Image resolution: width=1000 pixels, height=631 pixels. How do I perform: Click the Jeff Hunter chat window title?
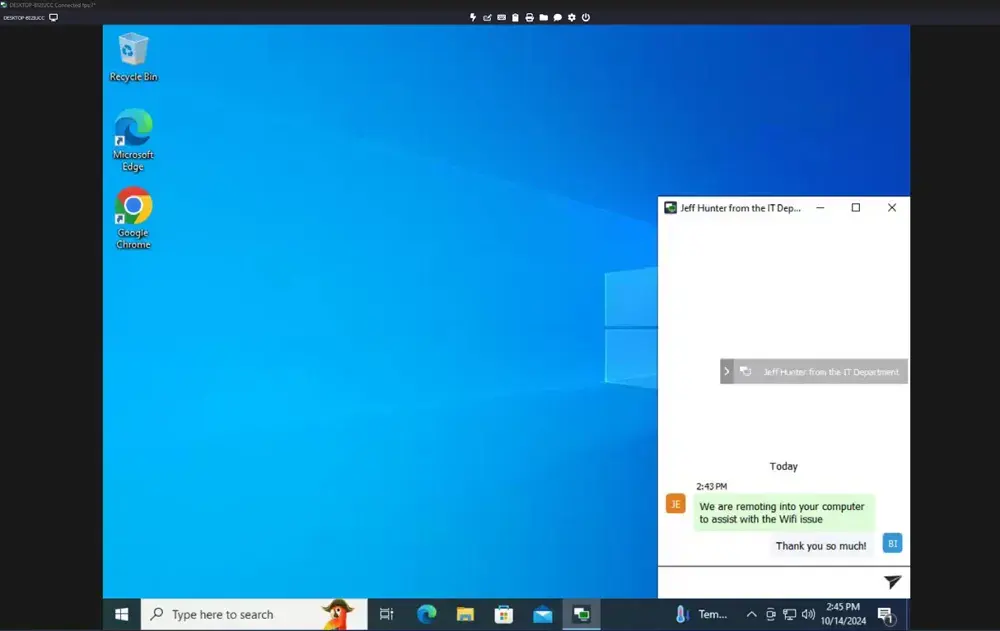click(x=740, y=208)
